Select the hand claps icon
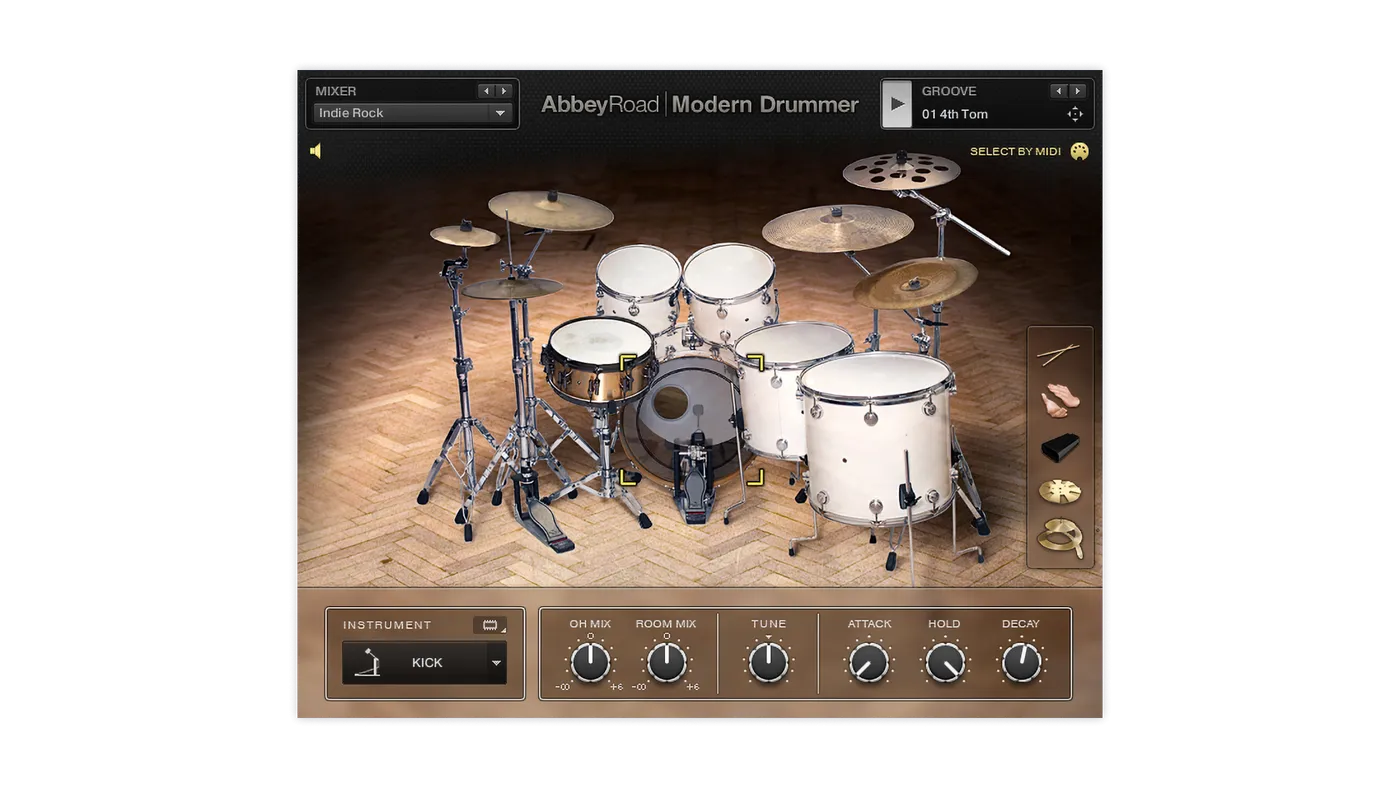 [1060, 400]
